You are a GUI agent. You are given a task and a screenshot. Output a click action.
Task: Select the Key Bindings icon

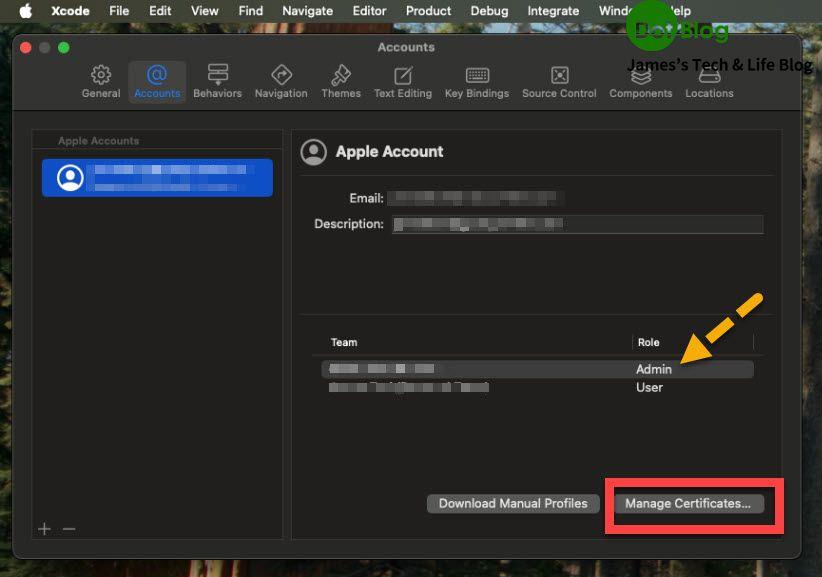(x=477, y=81)
